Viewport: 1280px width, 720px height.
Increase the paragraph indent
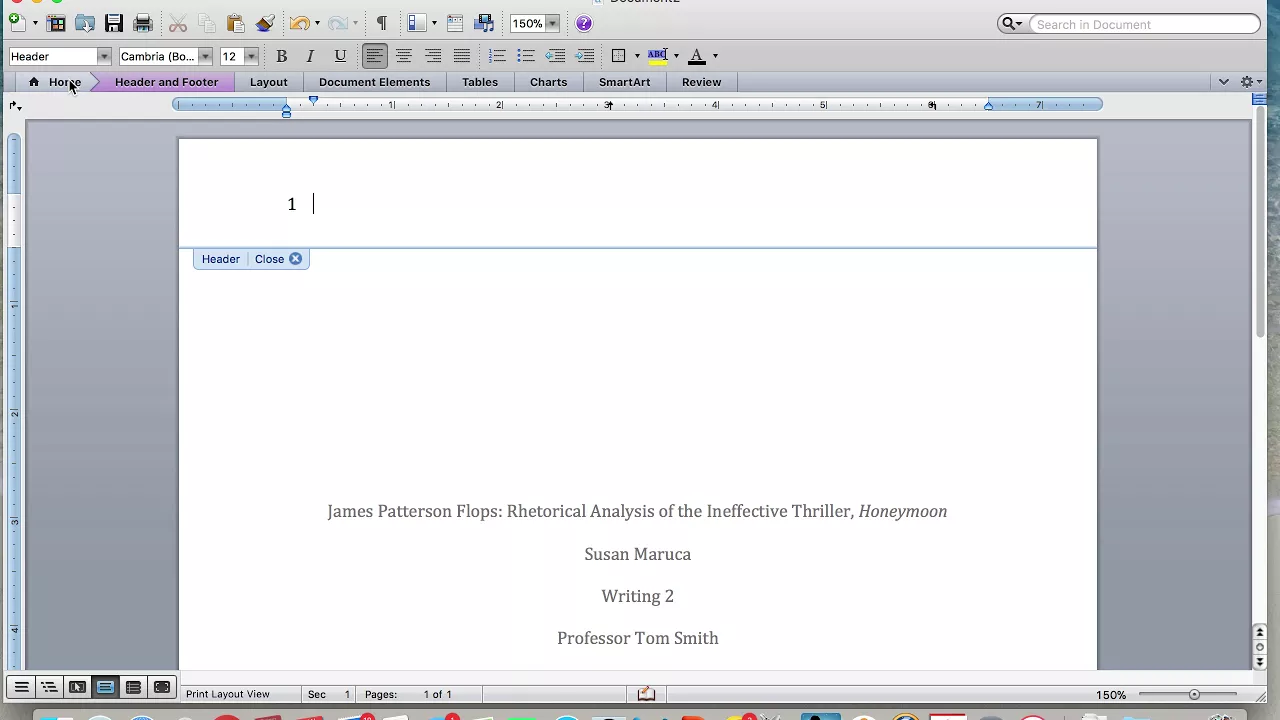[x=585, y=56]
